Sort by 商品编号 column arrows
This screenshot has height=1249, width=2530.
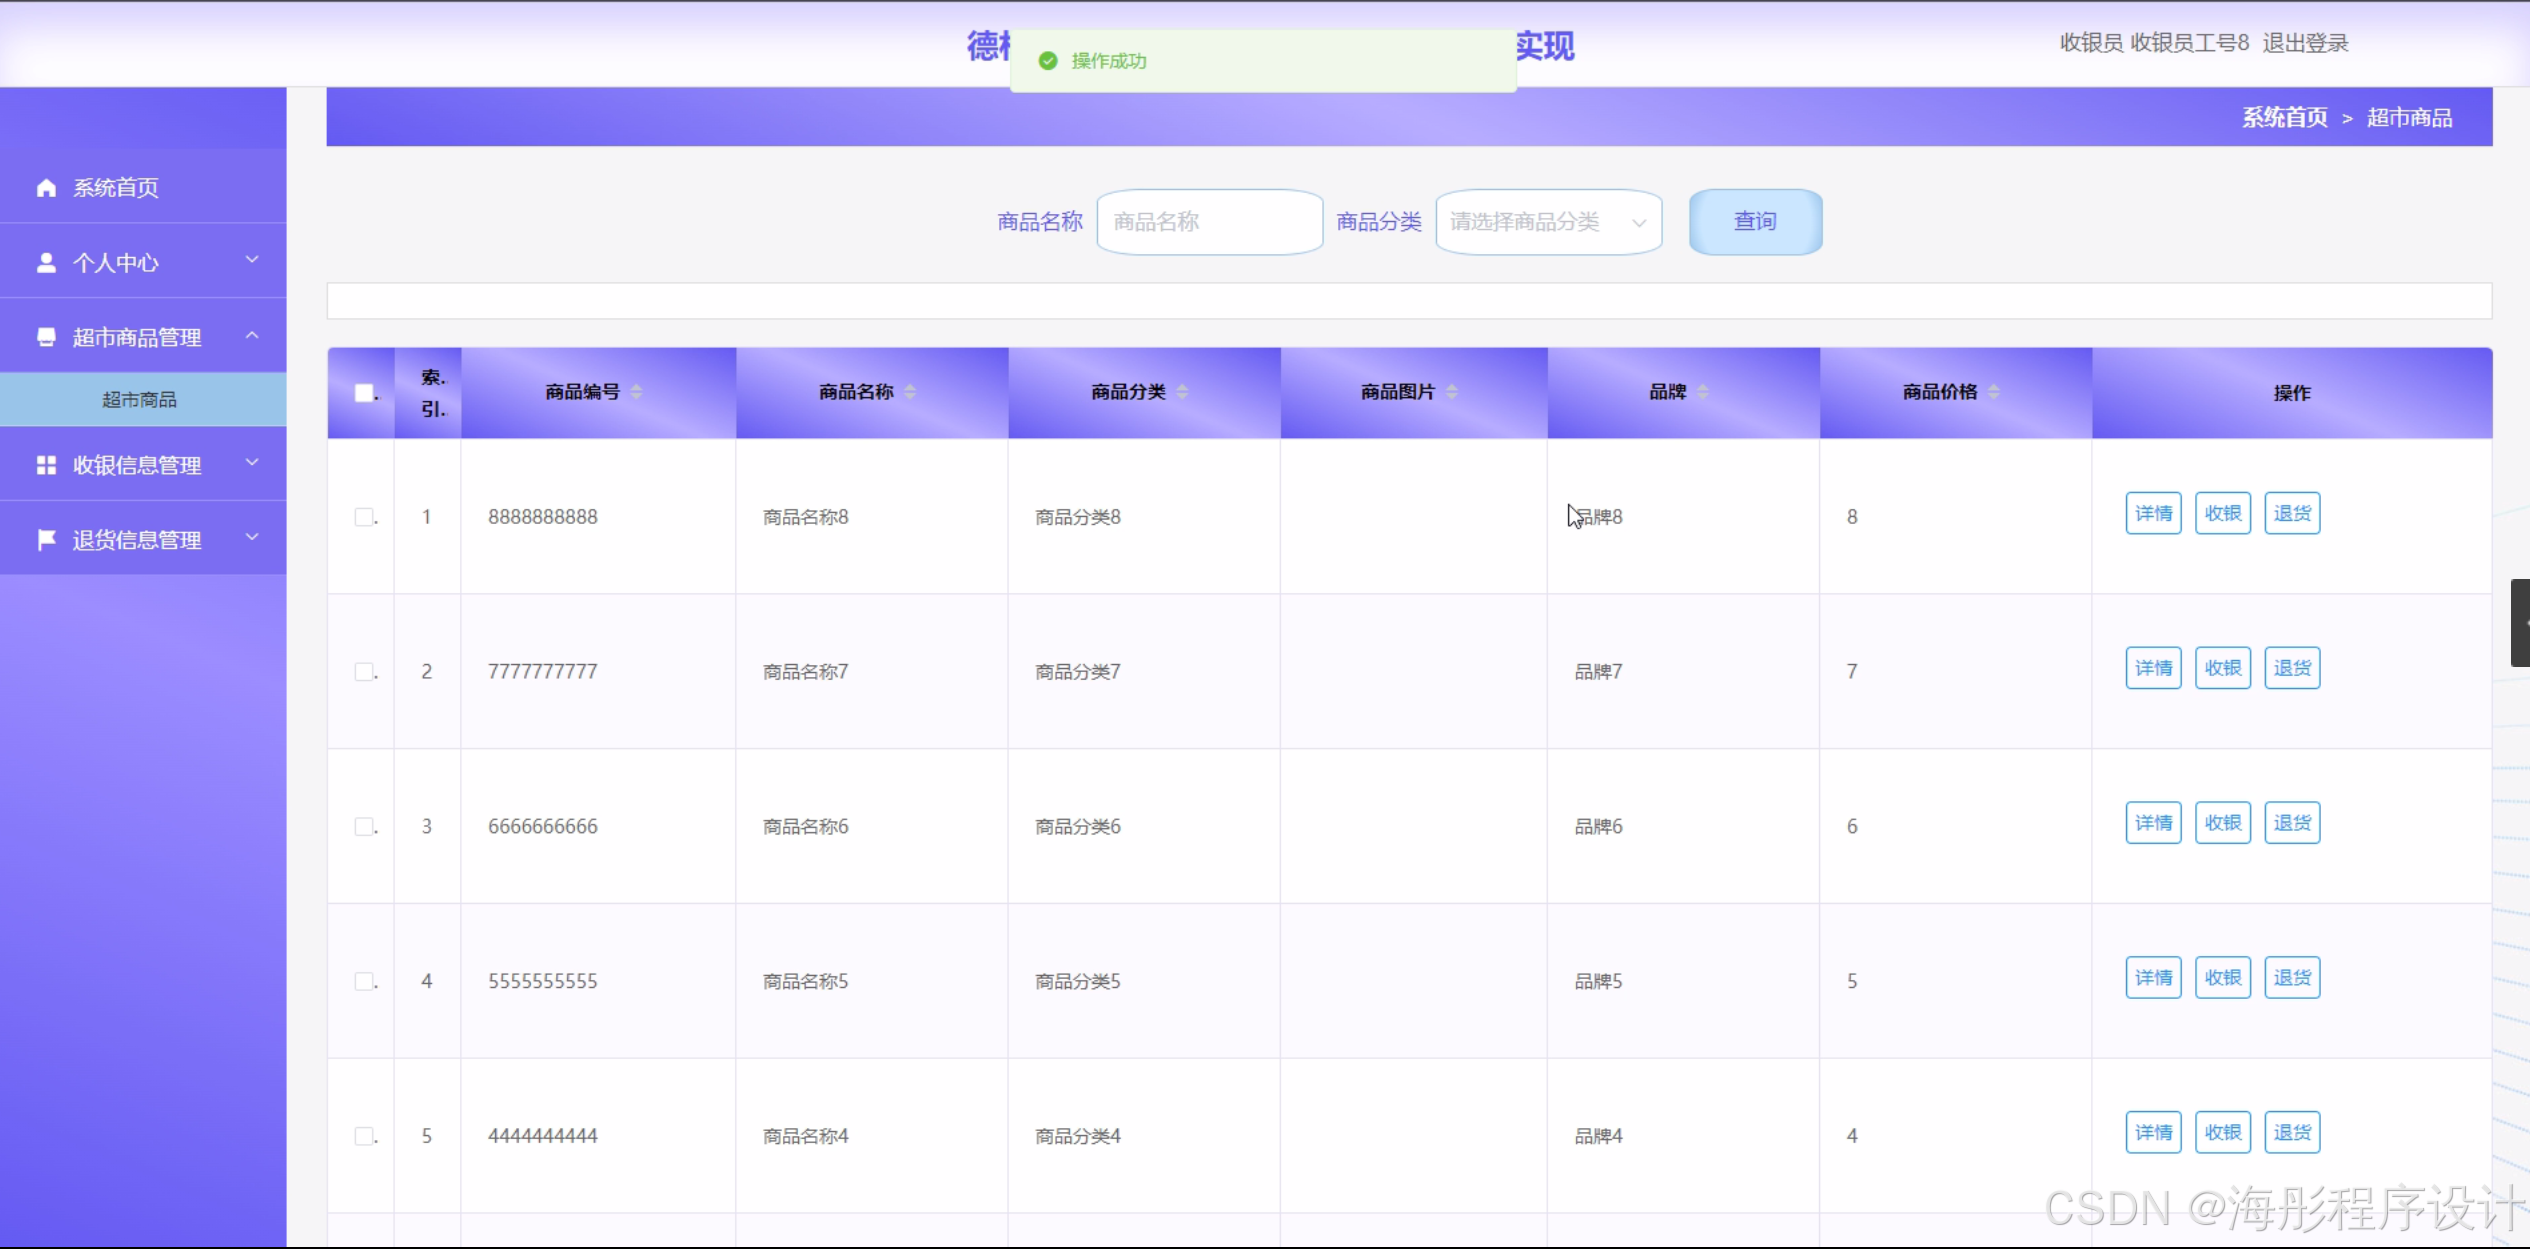[636, 392]
